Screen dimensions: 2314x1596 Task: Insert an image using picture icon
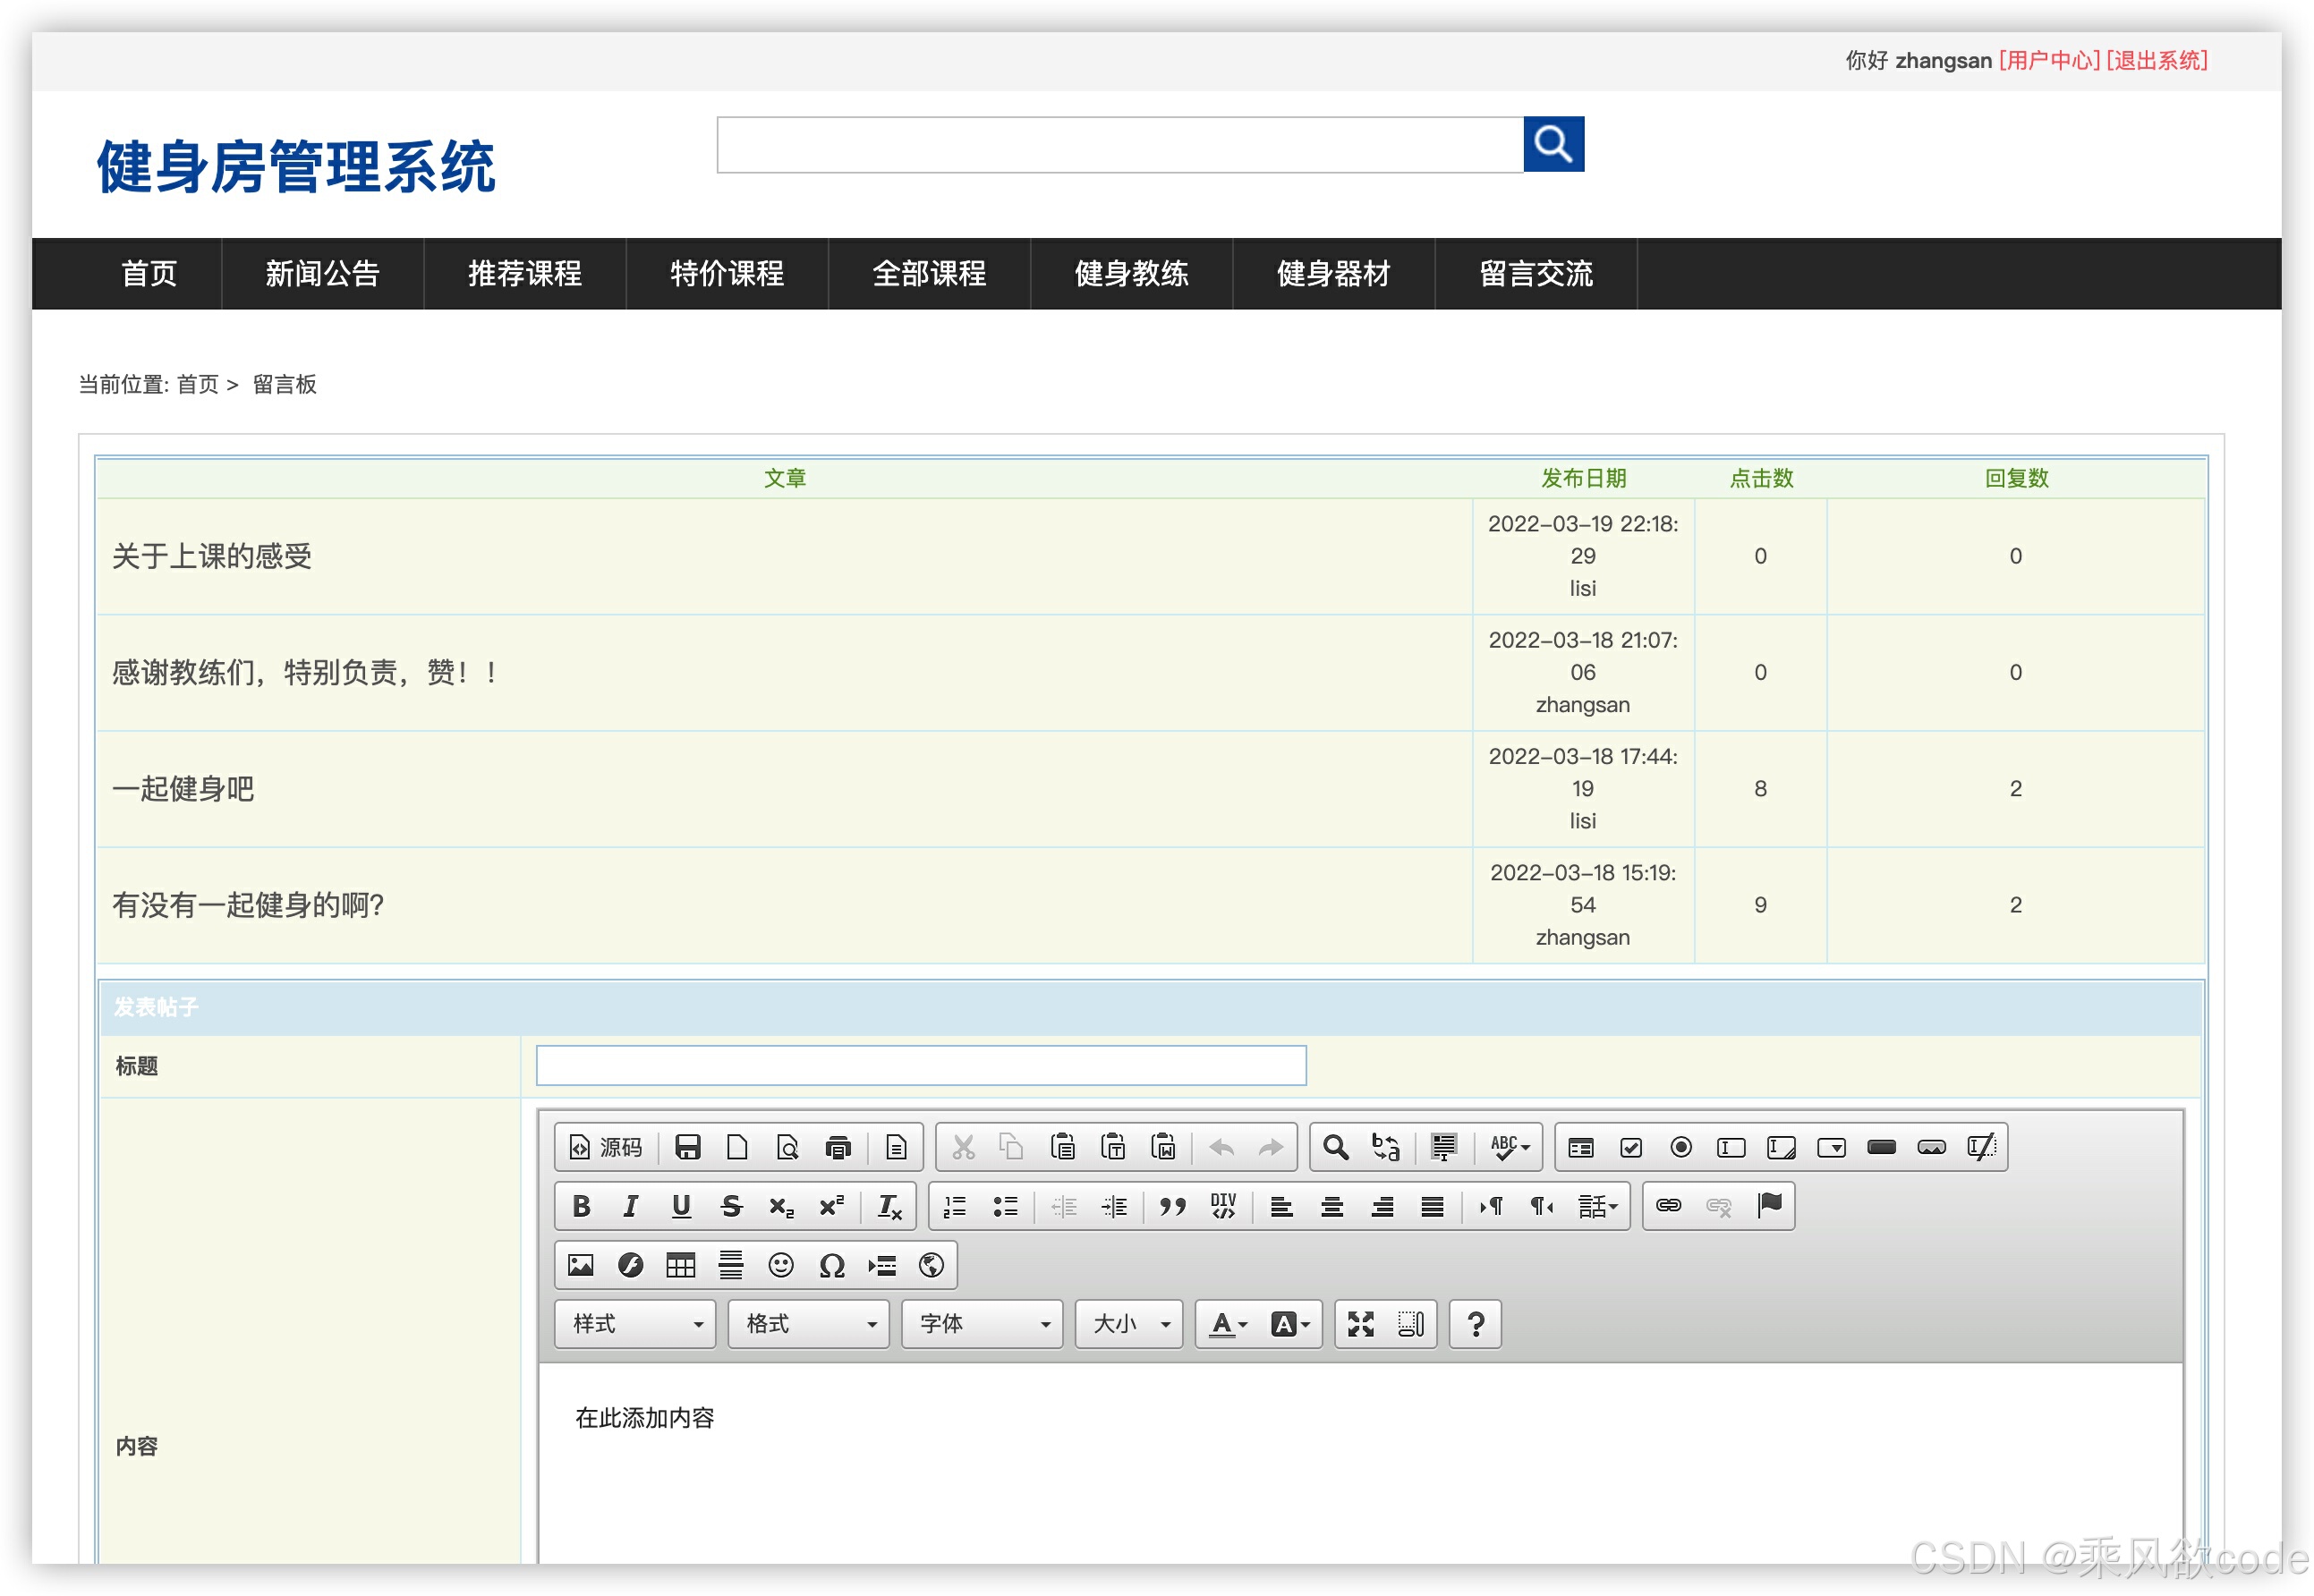click(580, 1265)
